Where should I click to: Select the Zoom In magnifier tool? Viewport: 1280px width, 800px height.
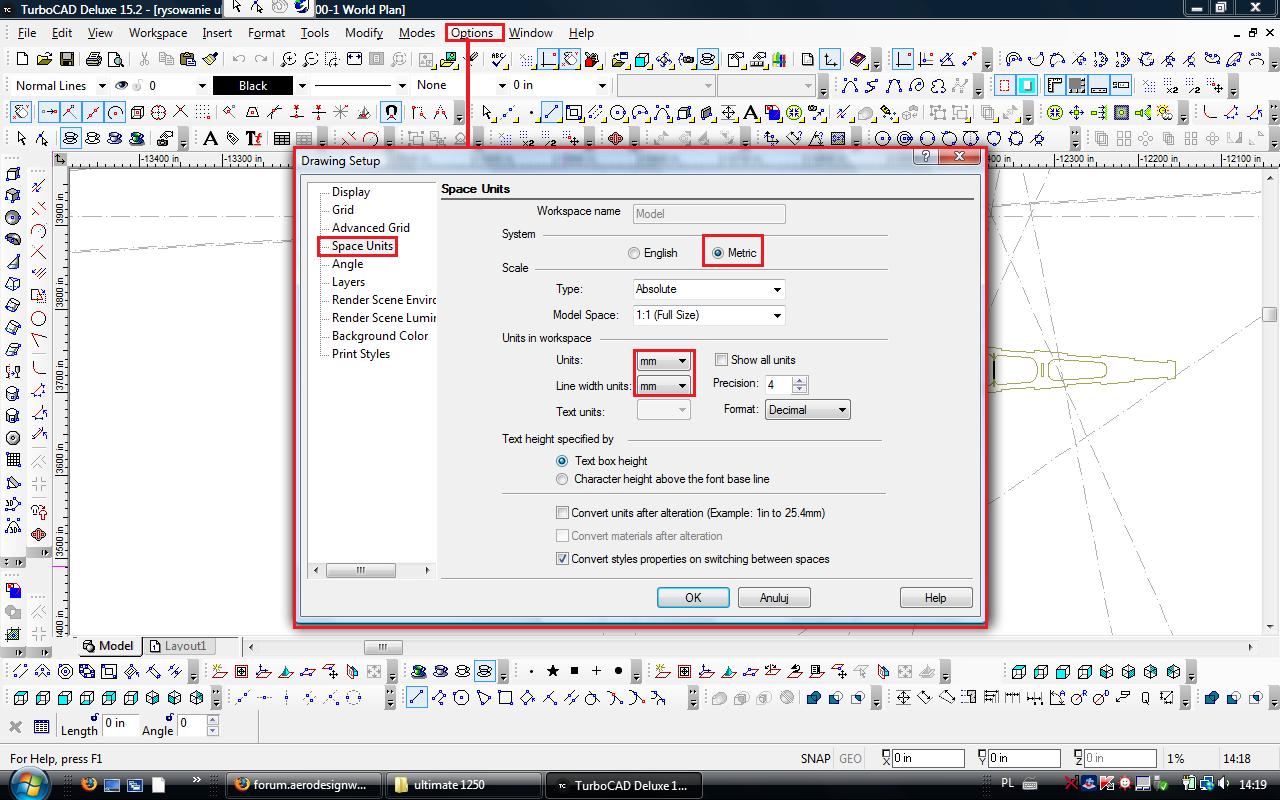pyautogui.click(x=288, y=60)
